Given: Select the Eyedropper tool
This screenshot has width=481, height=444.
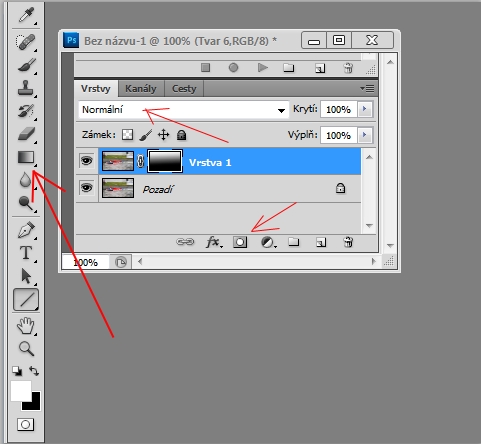Looking at the screenshot, I should (26, 16).
